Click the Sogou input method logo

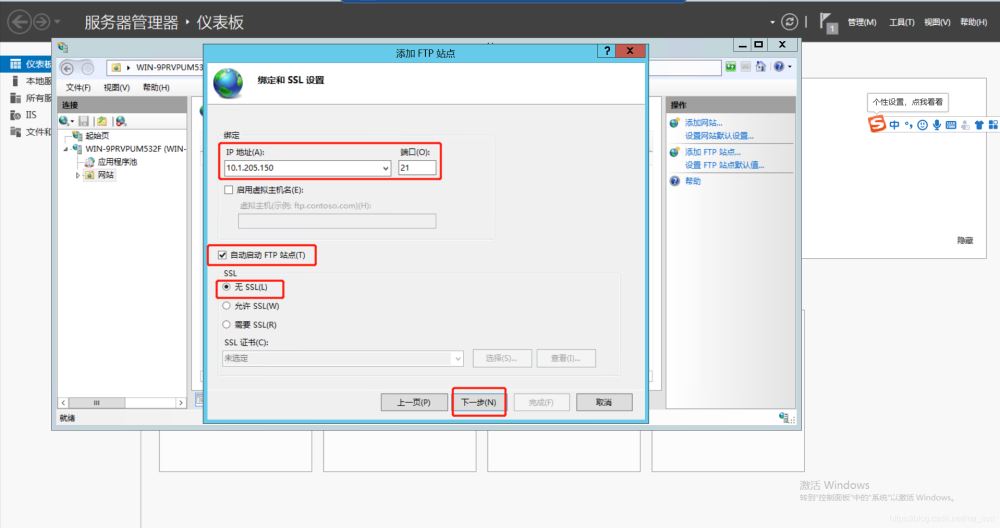876,124
